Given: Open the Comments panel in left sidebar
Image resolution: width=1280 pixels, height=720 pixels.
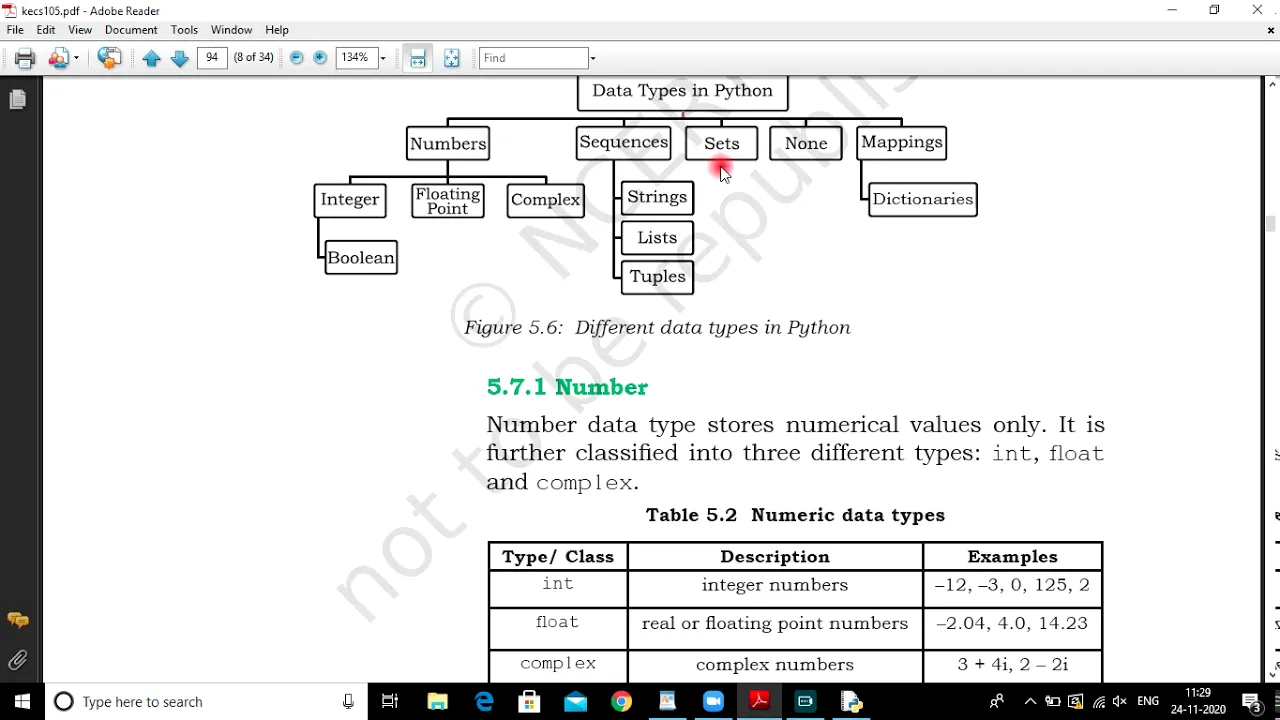Looking at the screenshot, I should (17, 621).
